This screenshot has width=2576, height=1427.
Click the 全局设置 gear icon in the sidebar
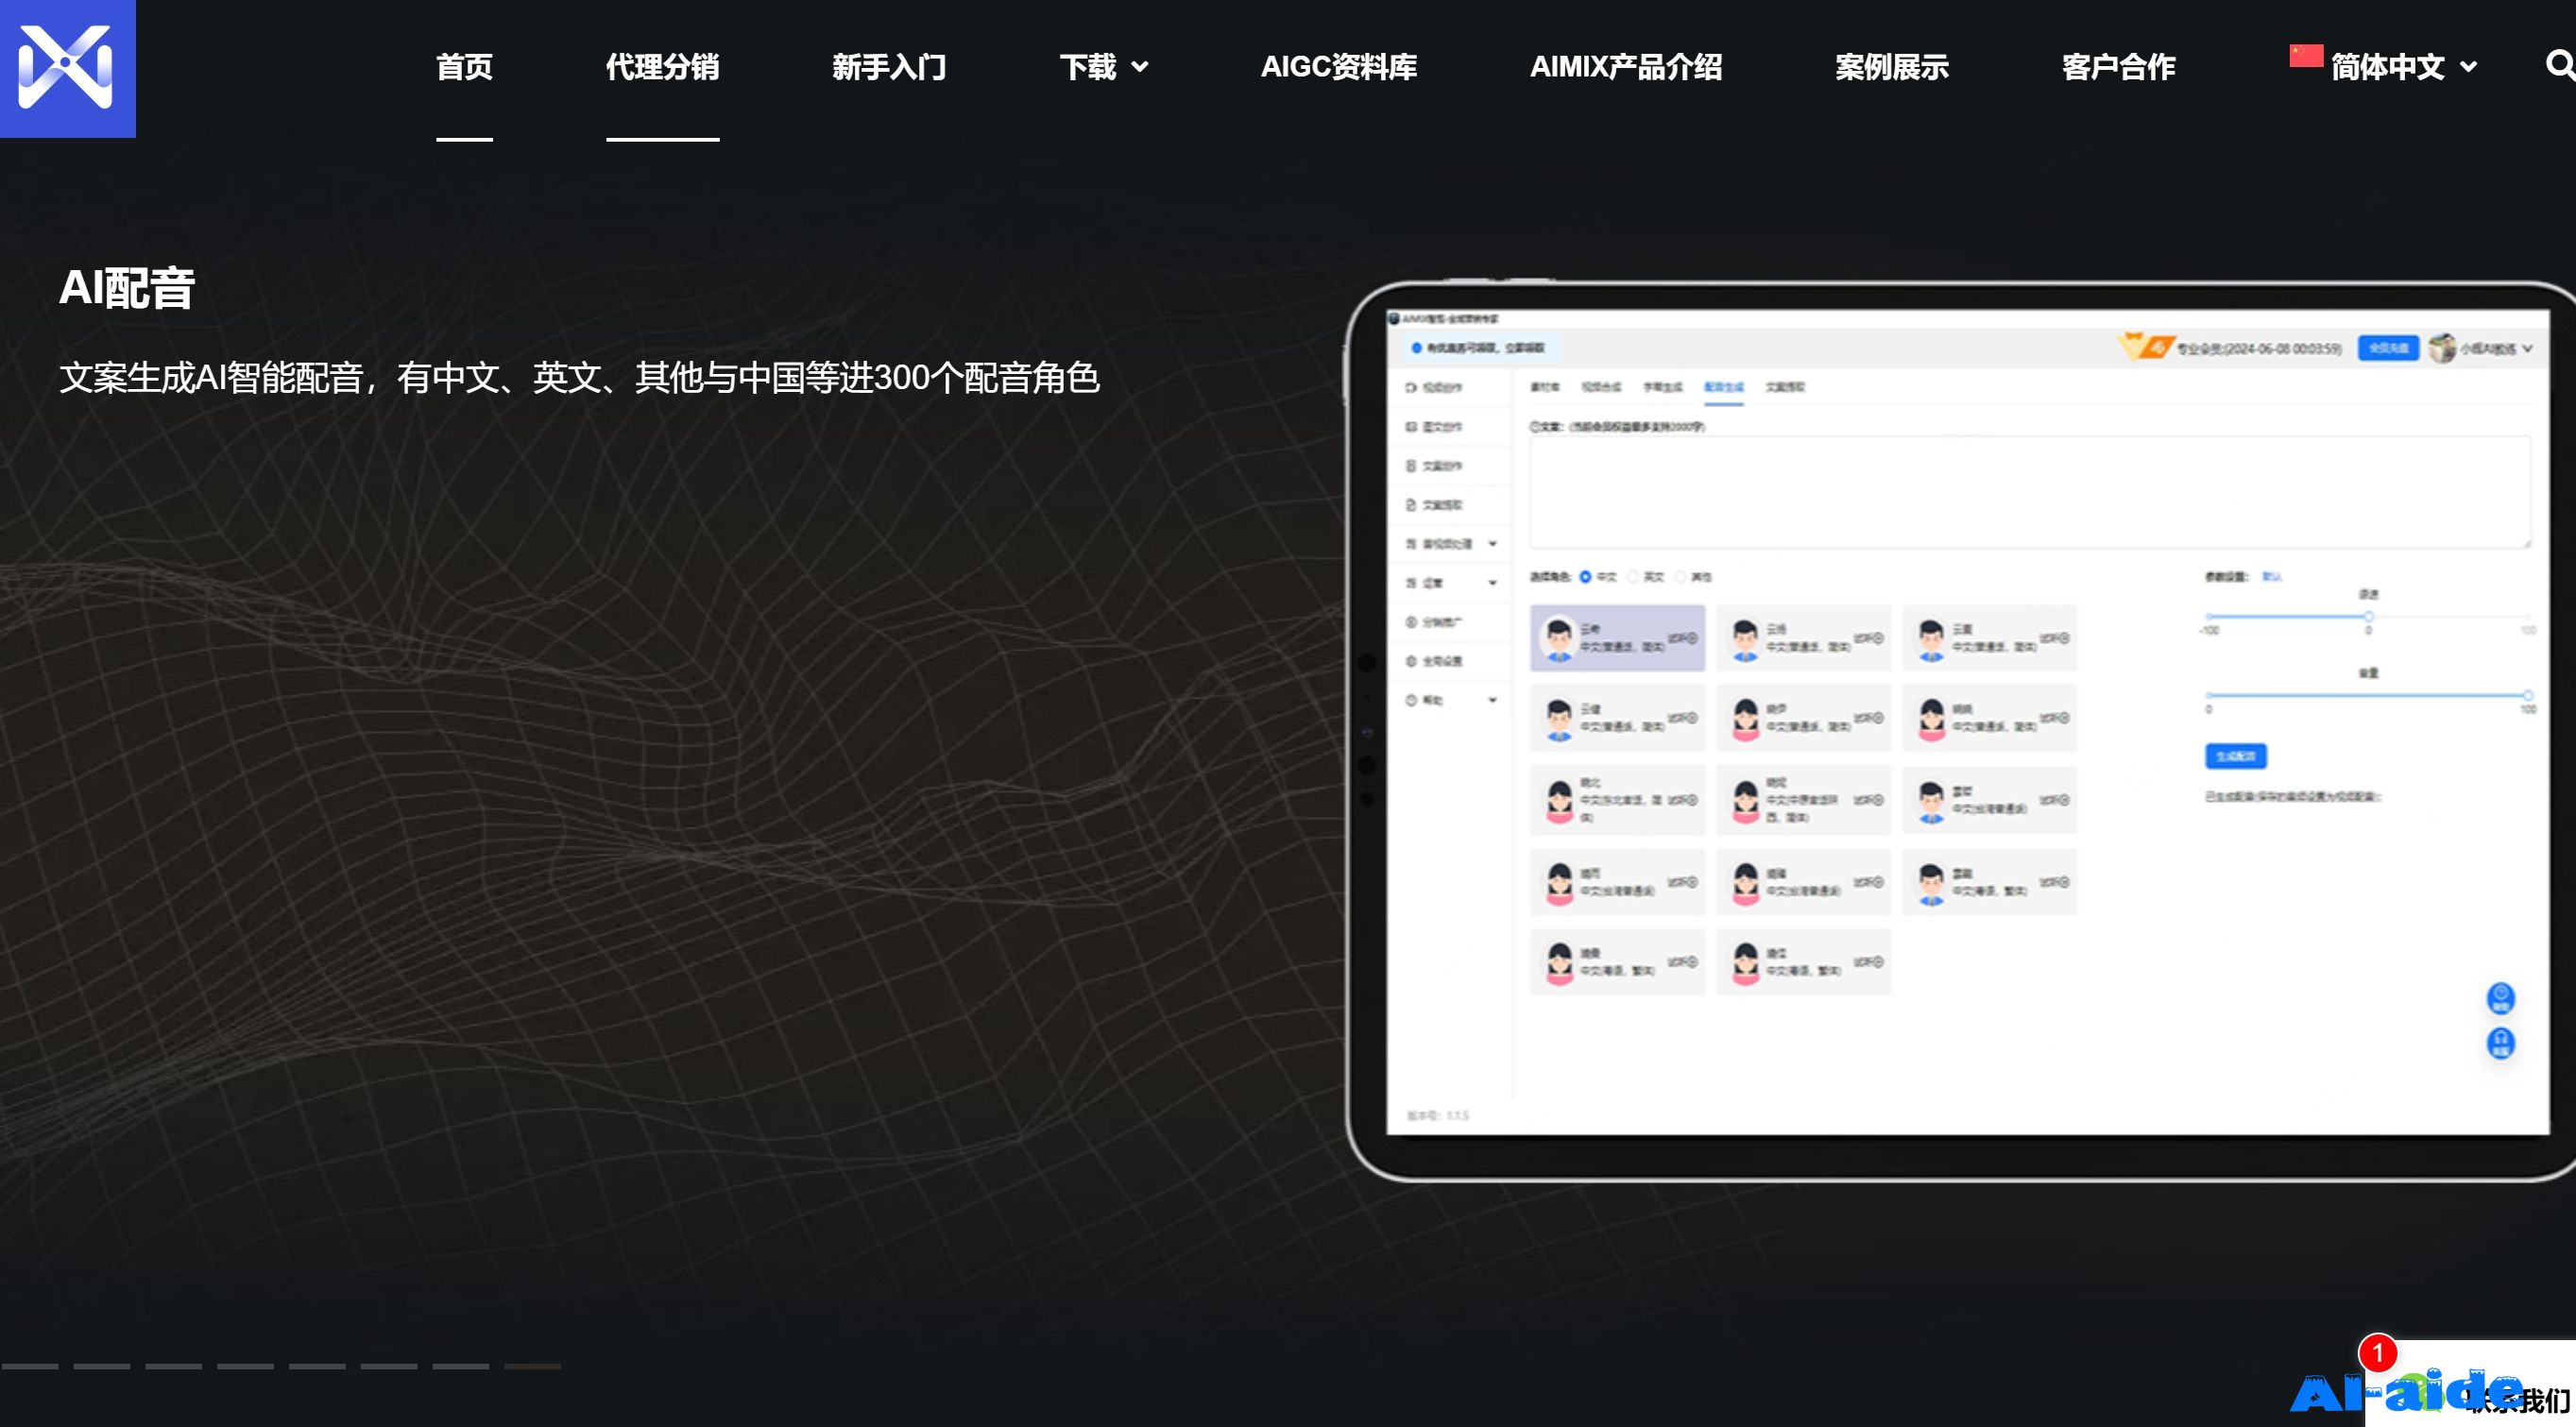click(x=1411, y=661)
